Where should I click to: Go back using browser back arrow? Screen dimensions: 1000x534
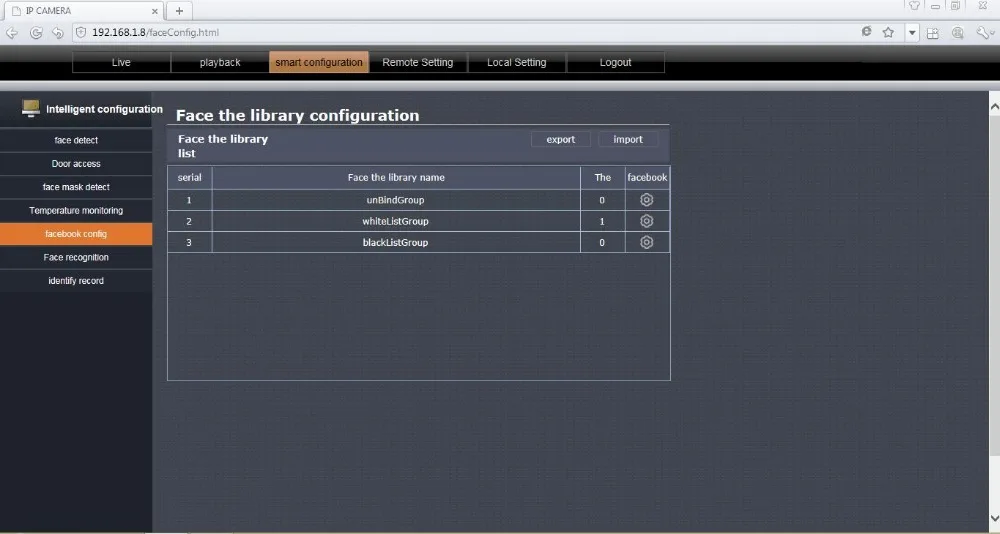pos(12,33)
